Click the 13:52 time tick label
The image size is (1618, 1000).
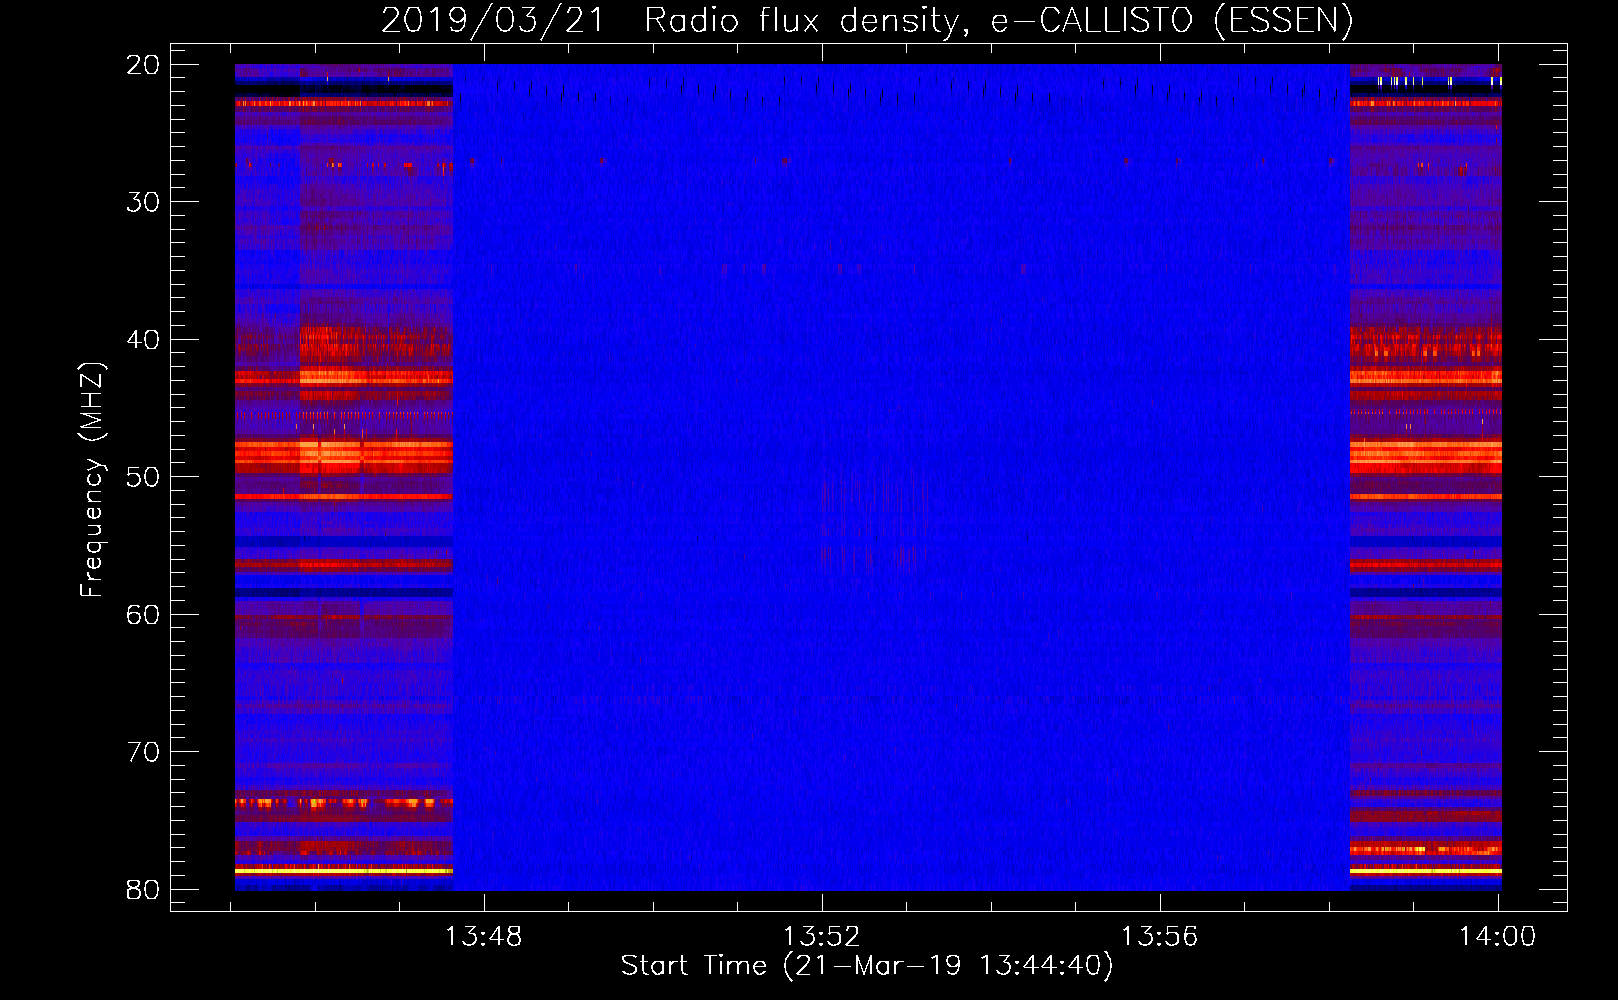coord(822,937)
